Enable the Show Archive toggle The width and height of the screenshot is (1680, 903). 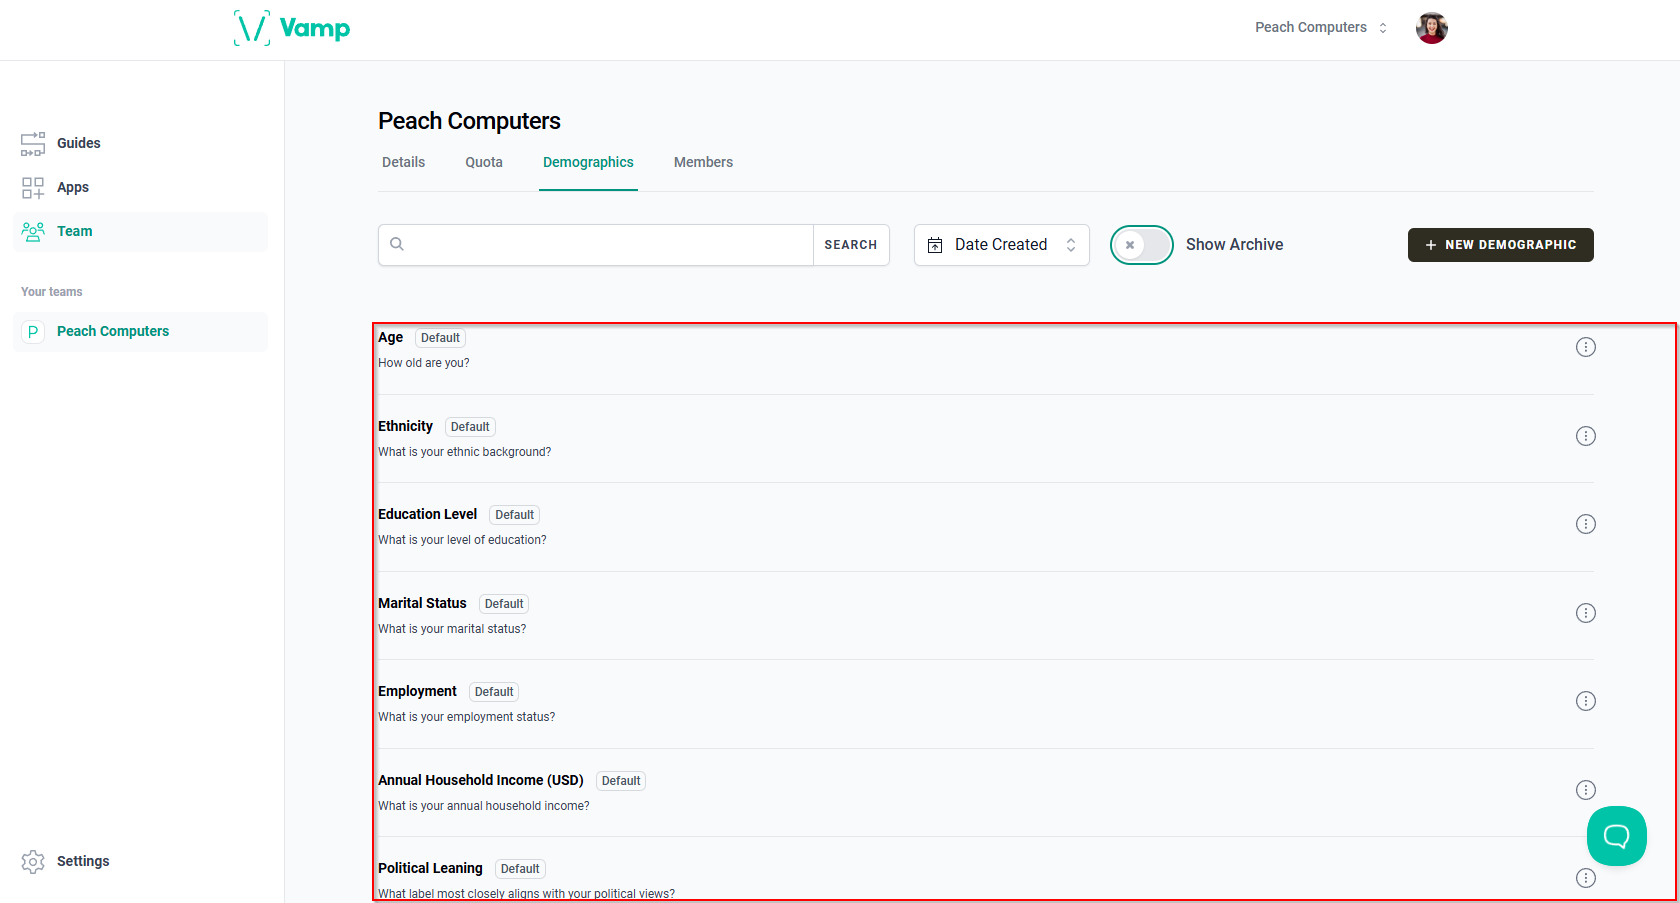(x=1140, y=244)
